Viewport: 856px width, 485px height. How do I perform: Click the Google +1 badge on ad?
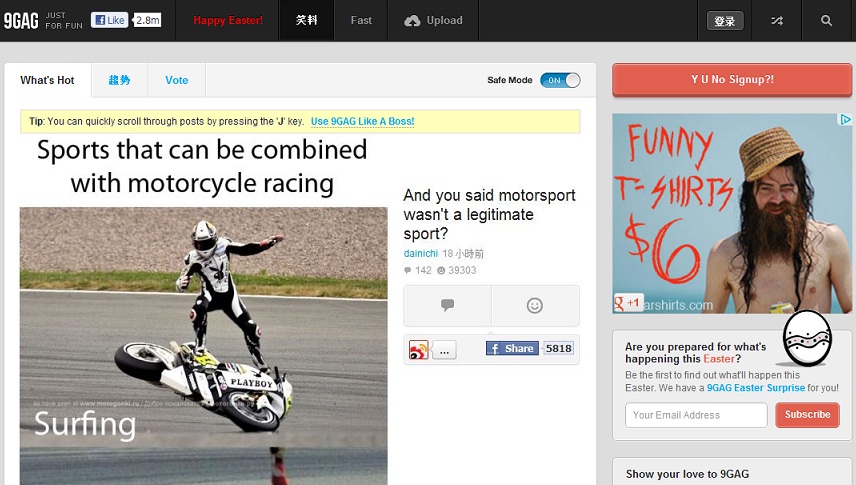(x=628, y=303)
